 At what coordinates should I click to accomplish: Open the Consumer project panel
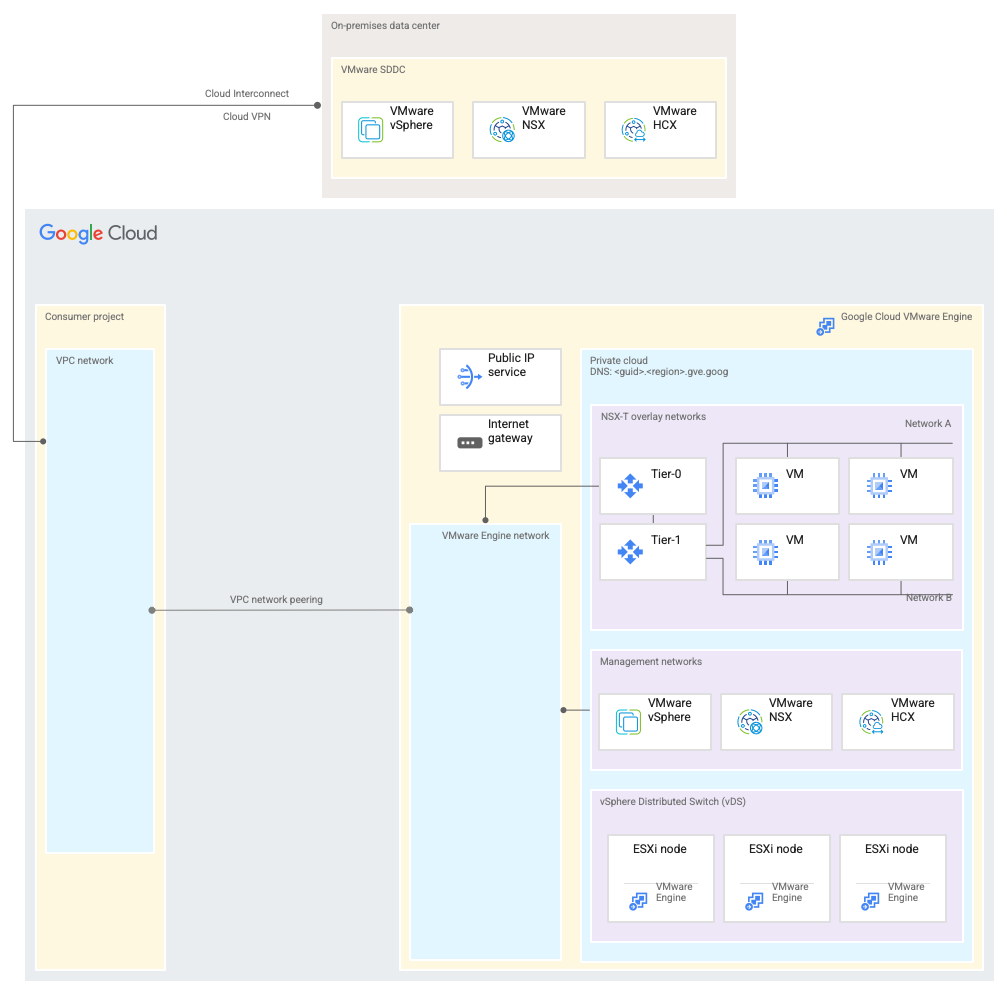[x=84, y=316]
